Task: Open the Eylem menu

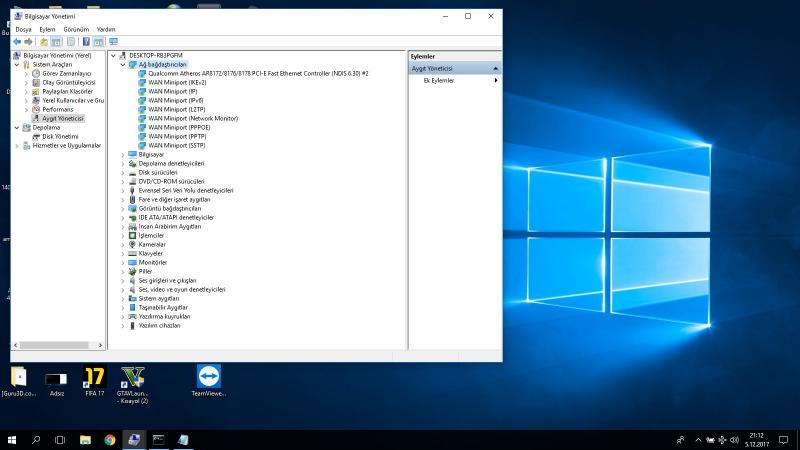Action: 47,30
